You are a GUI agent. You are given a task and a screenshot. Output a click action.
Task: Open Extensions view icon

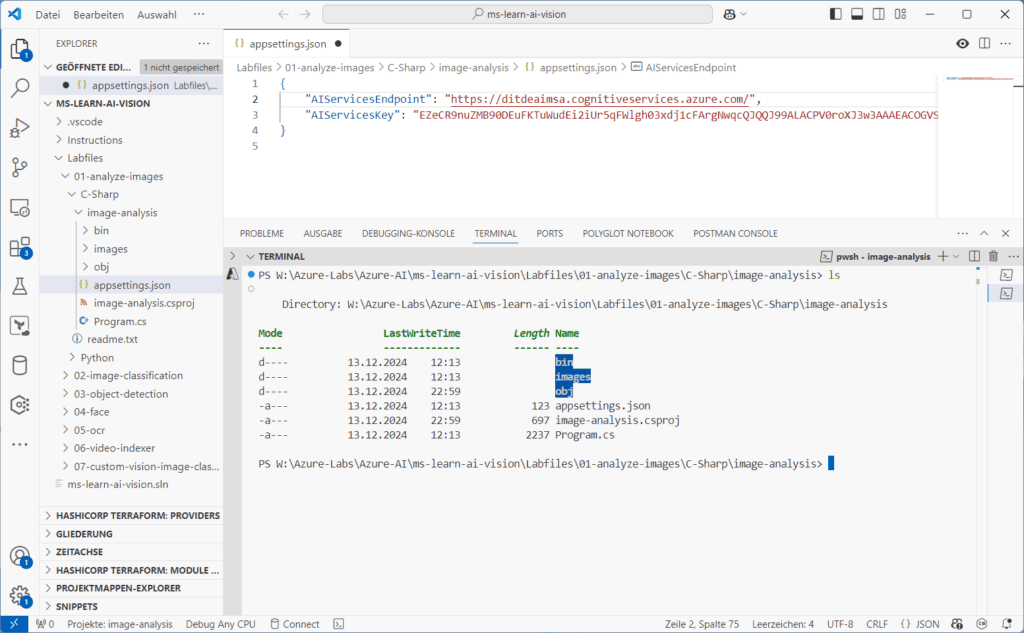(20, 248)
